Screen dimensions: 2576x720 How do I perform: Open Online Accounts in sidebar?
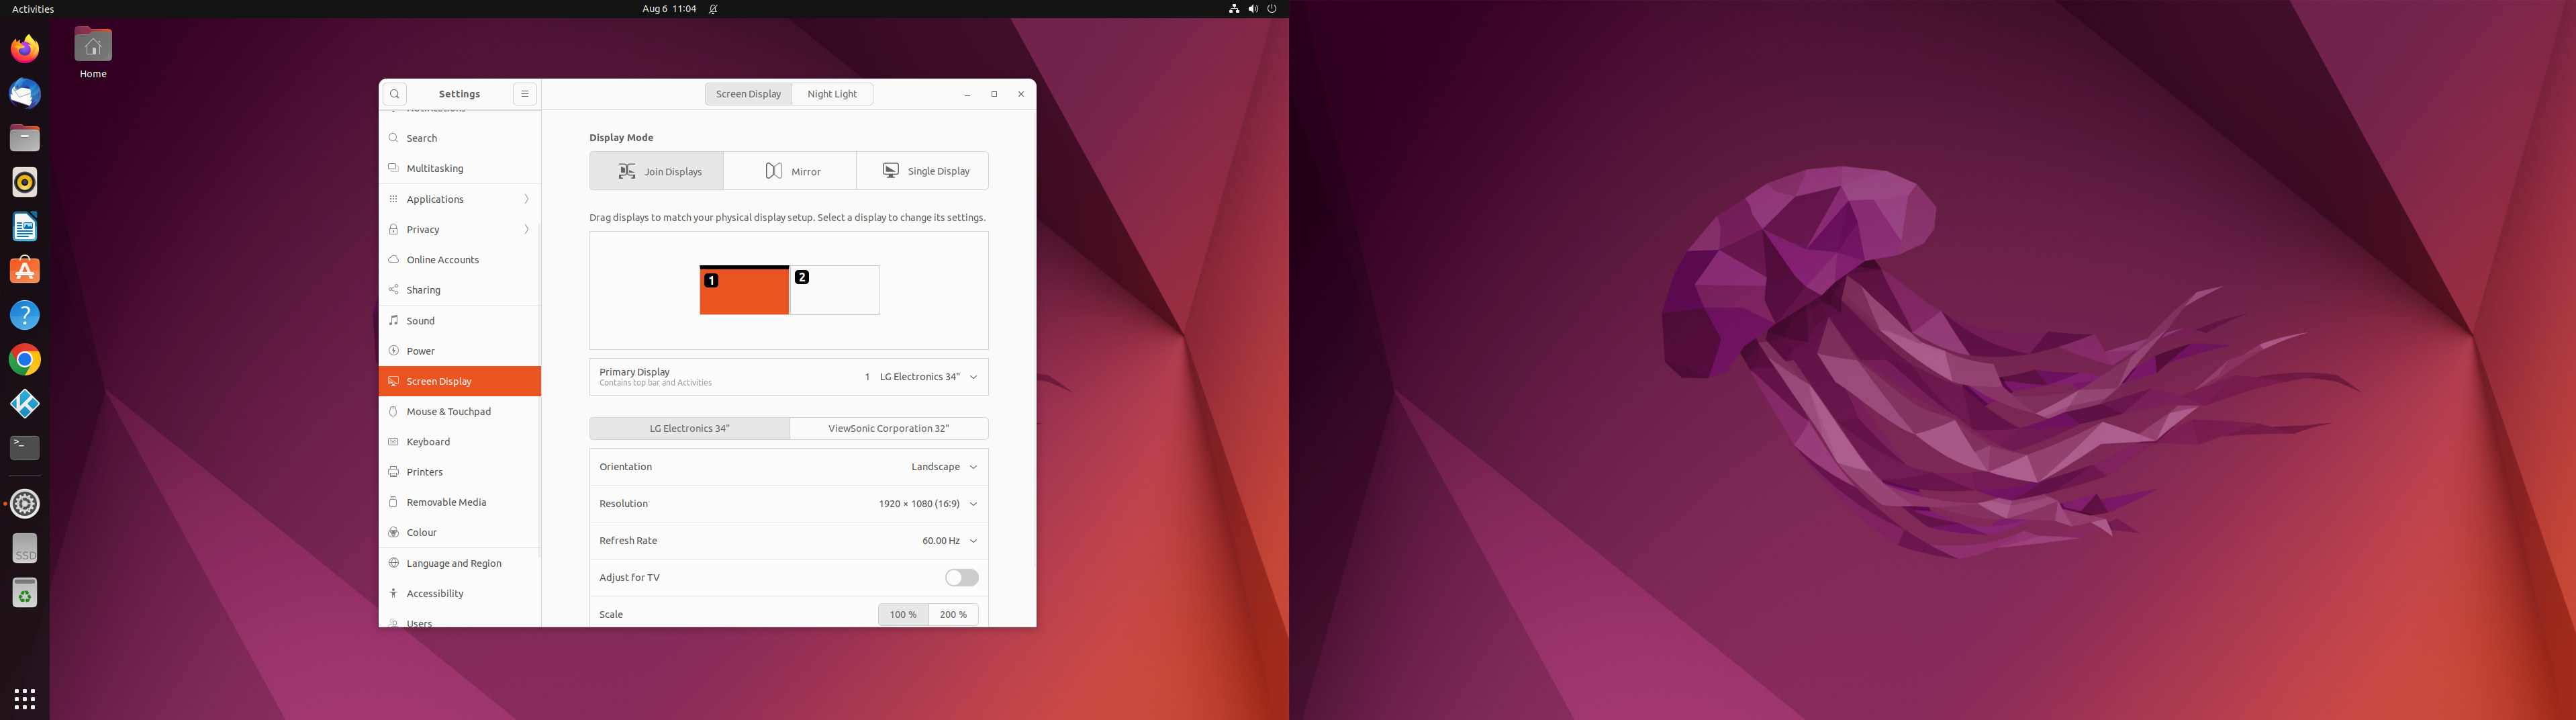[x=460, y=260]
